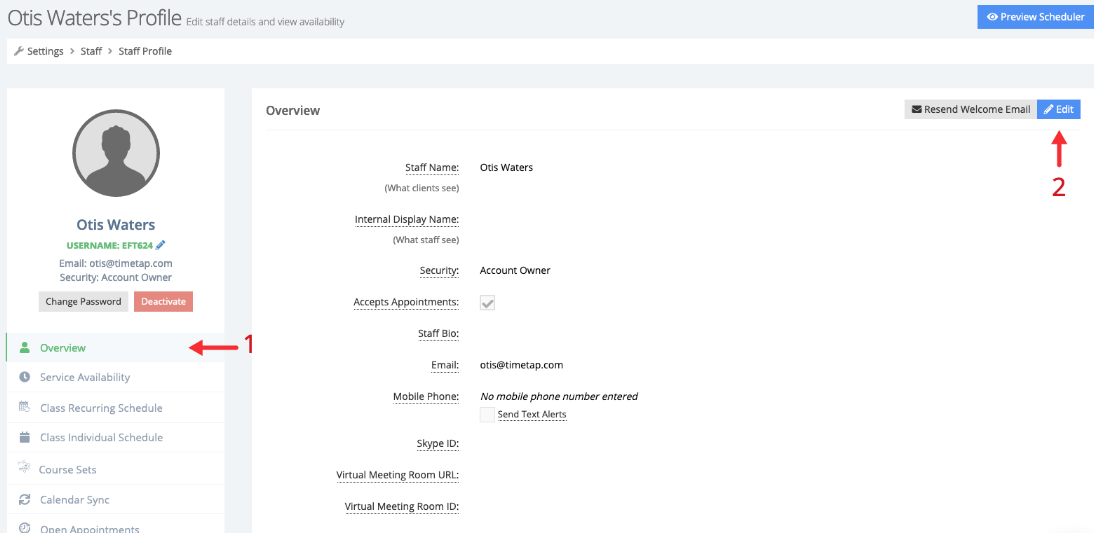Image resolution: width=1094 pixels, height=533 pixels.
Task: Click the Course Sets icon in sidebar
Action: 24,469
